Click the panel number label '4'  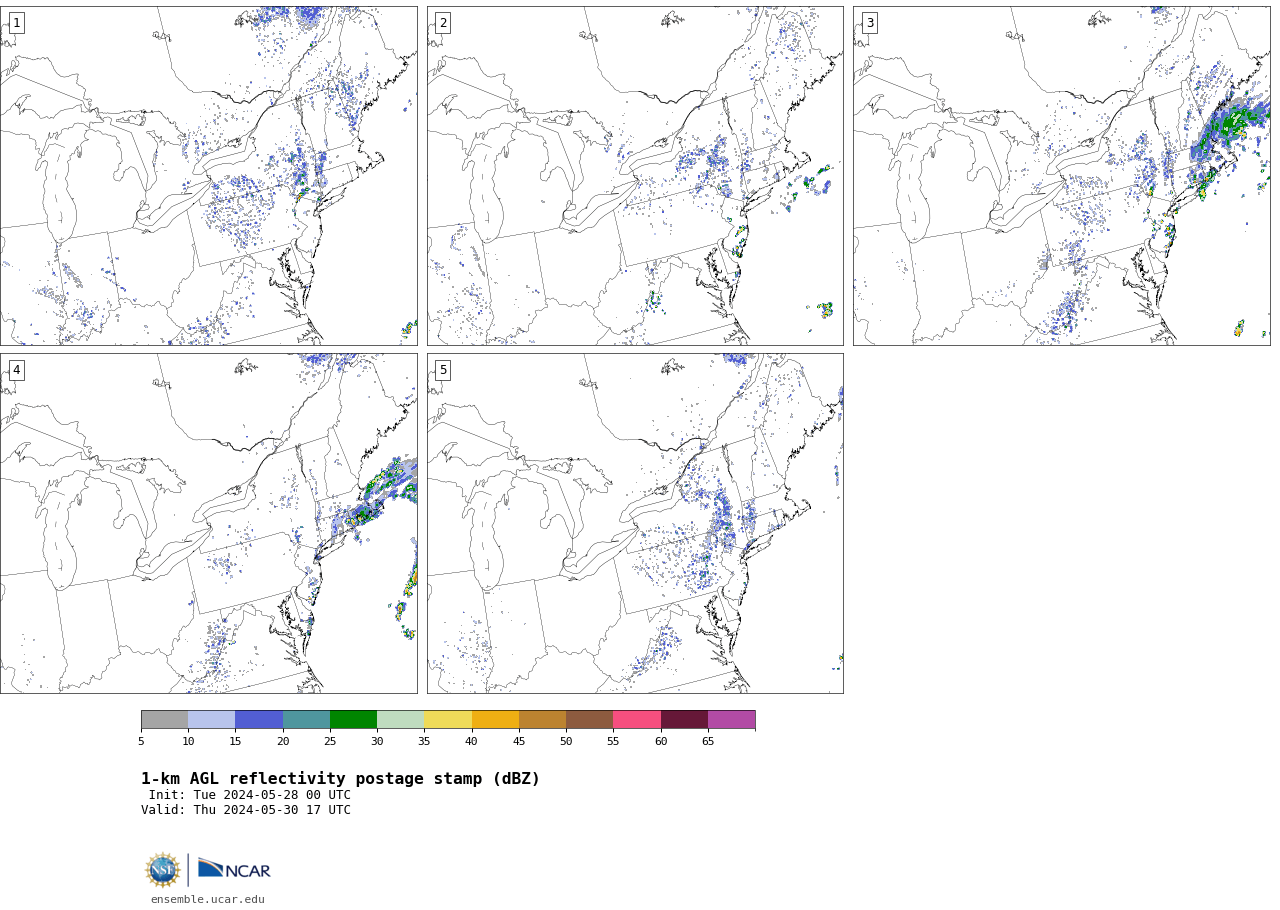16,370
